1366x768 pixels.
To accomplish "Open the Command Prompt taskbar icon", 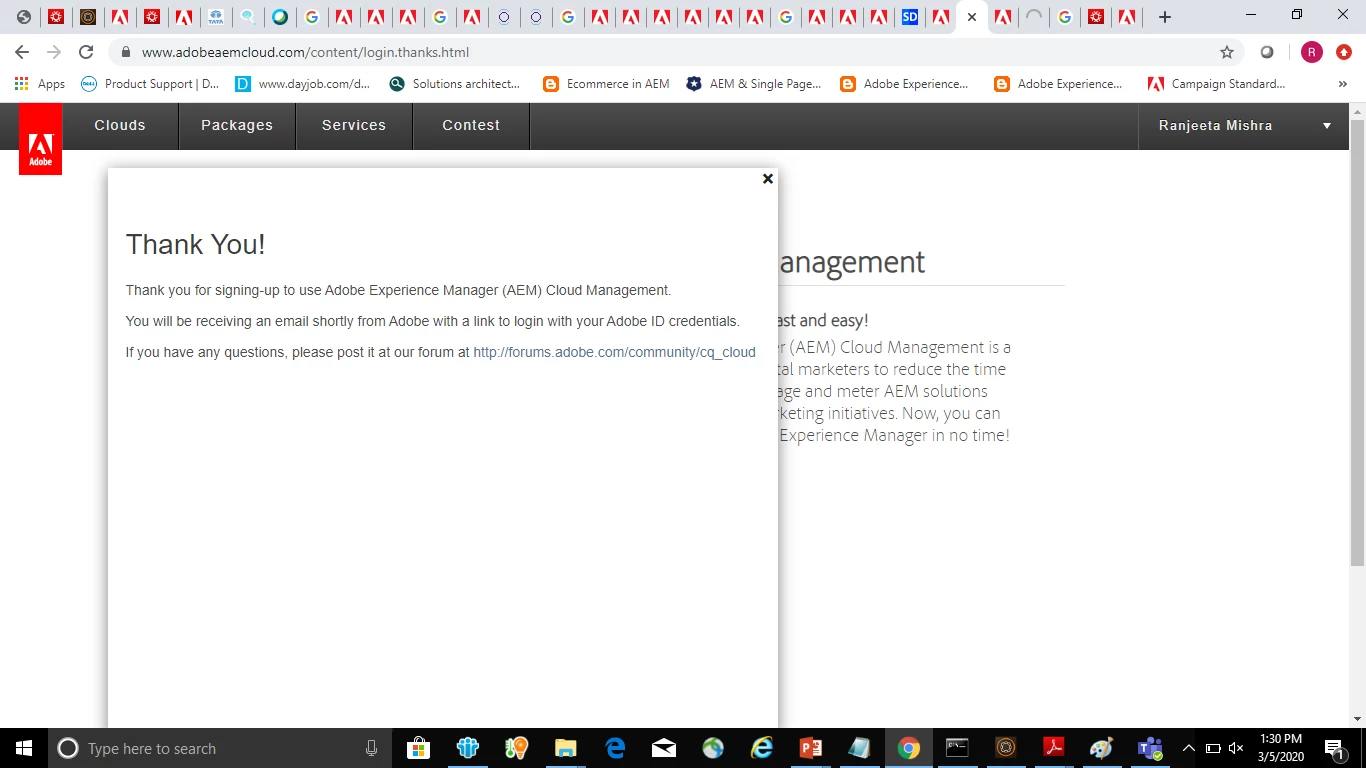I will (x=957, y=748).
